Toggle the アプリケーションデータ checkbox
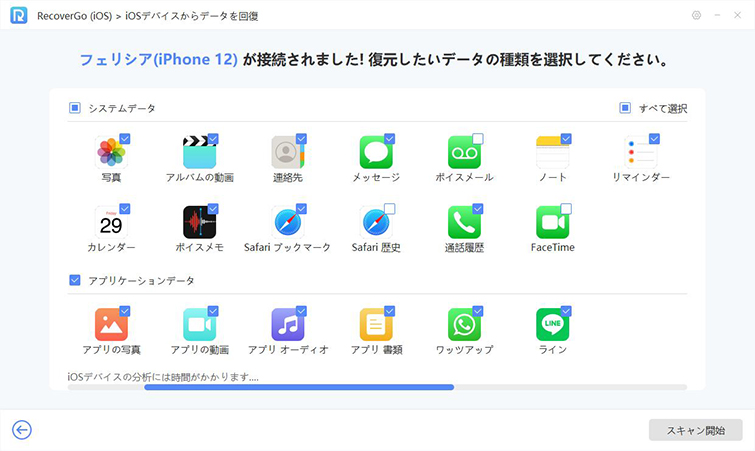755x451 pixels. coord(75,280)
